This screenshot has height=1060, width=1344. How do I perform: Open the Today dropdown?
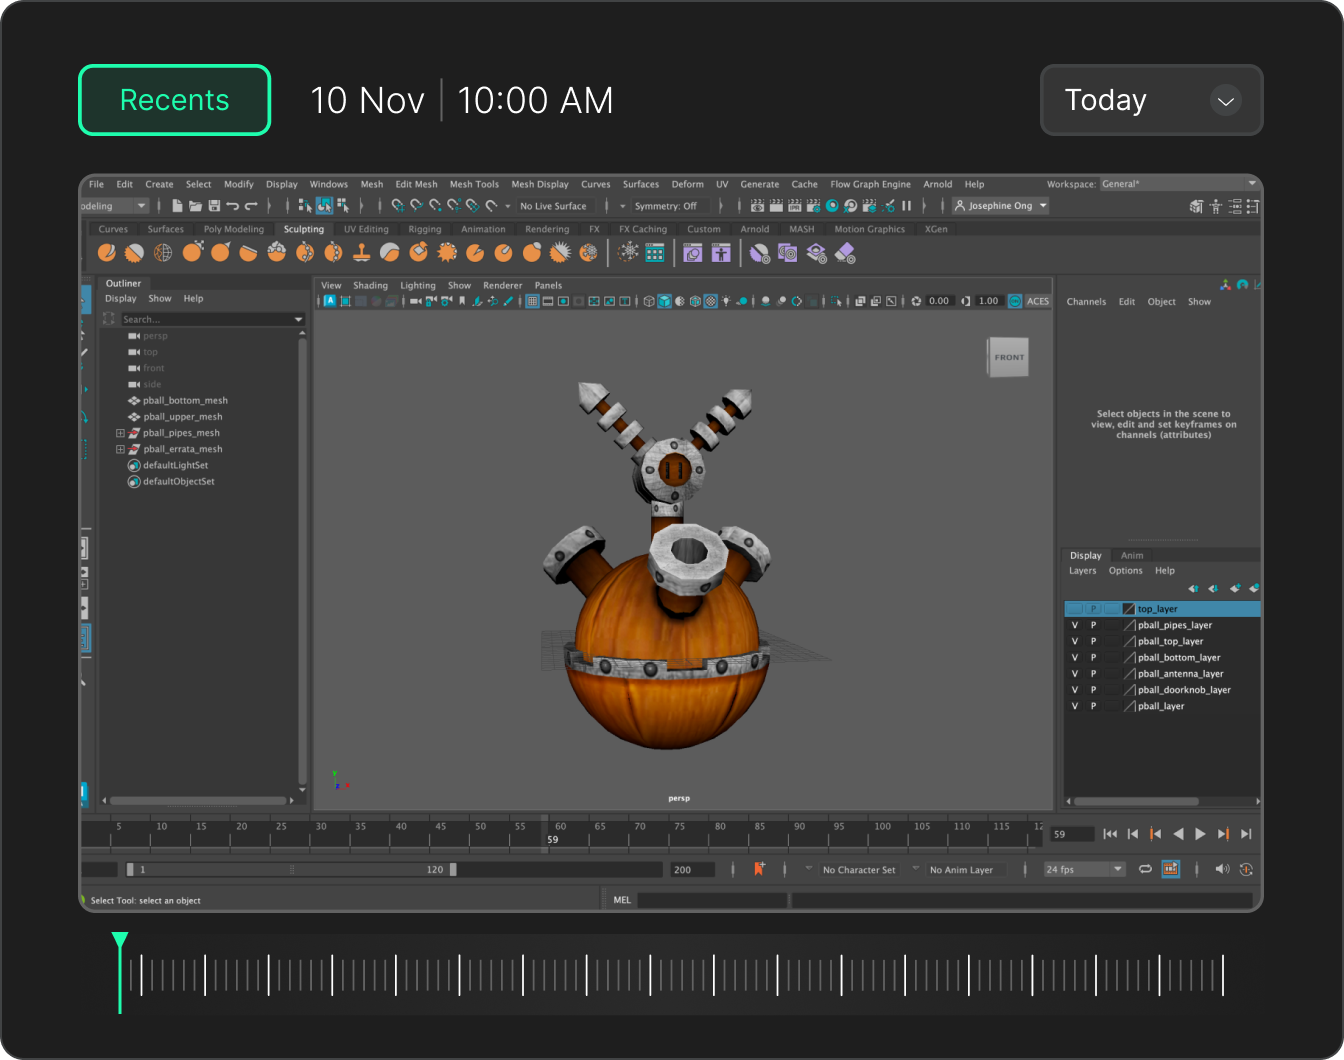1151,100
